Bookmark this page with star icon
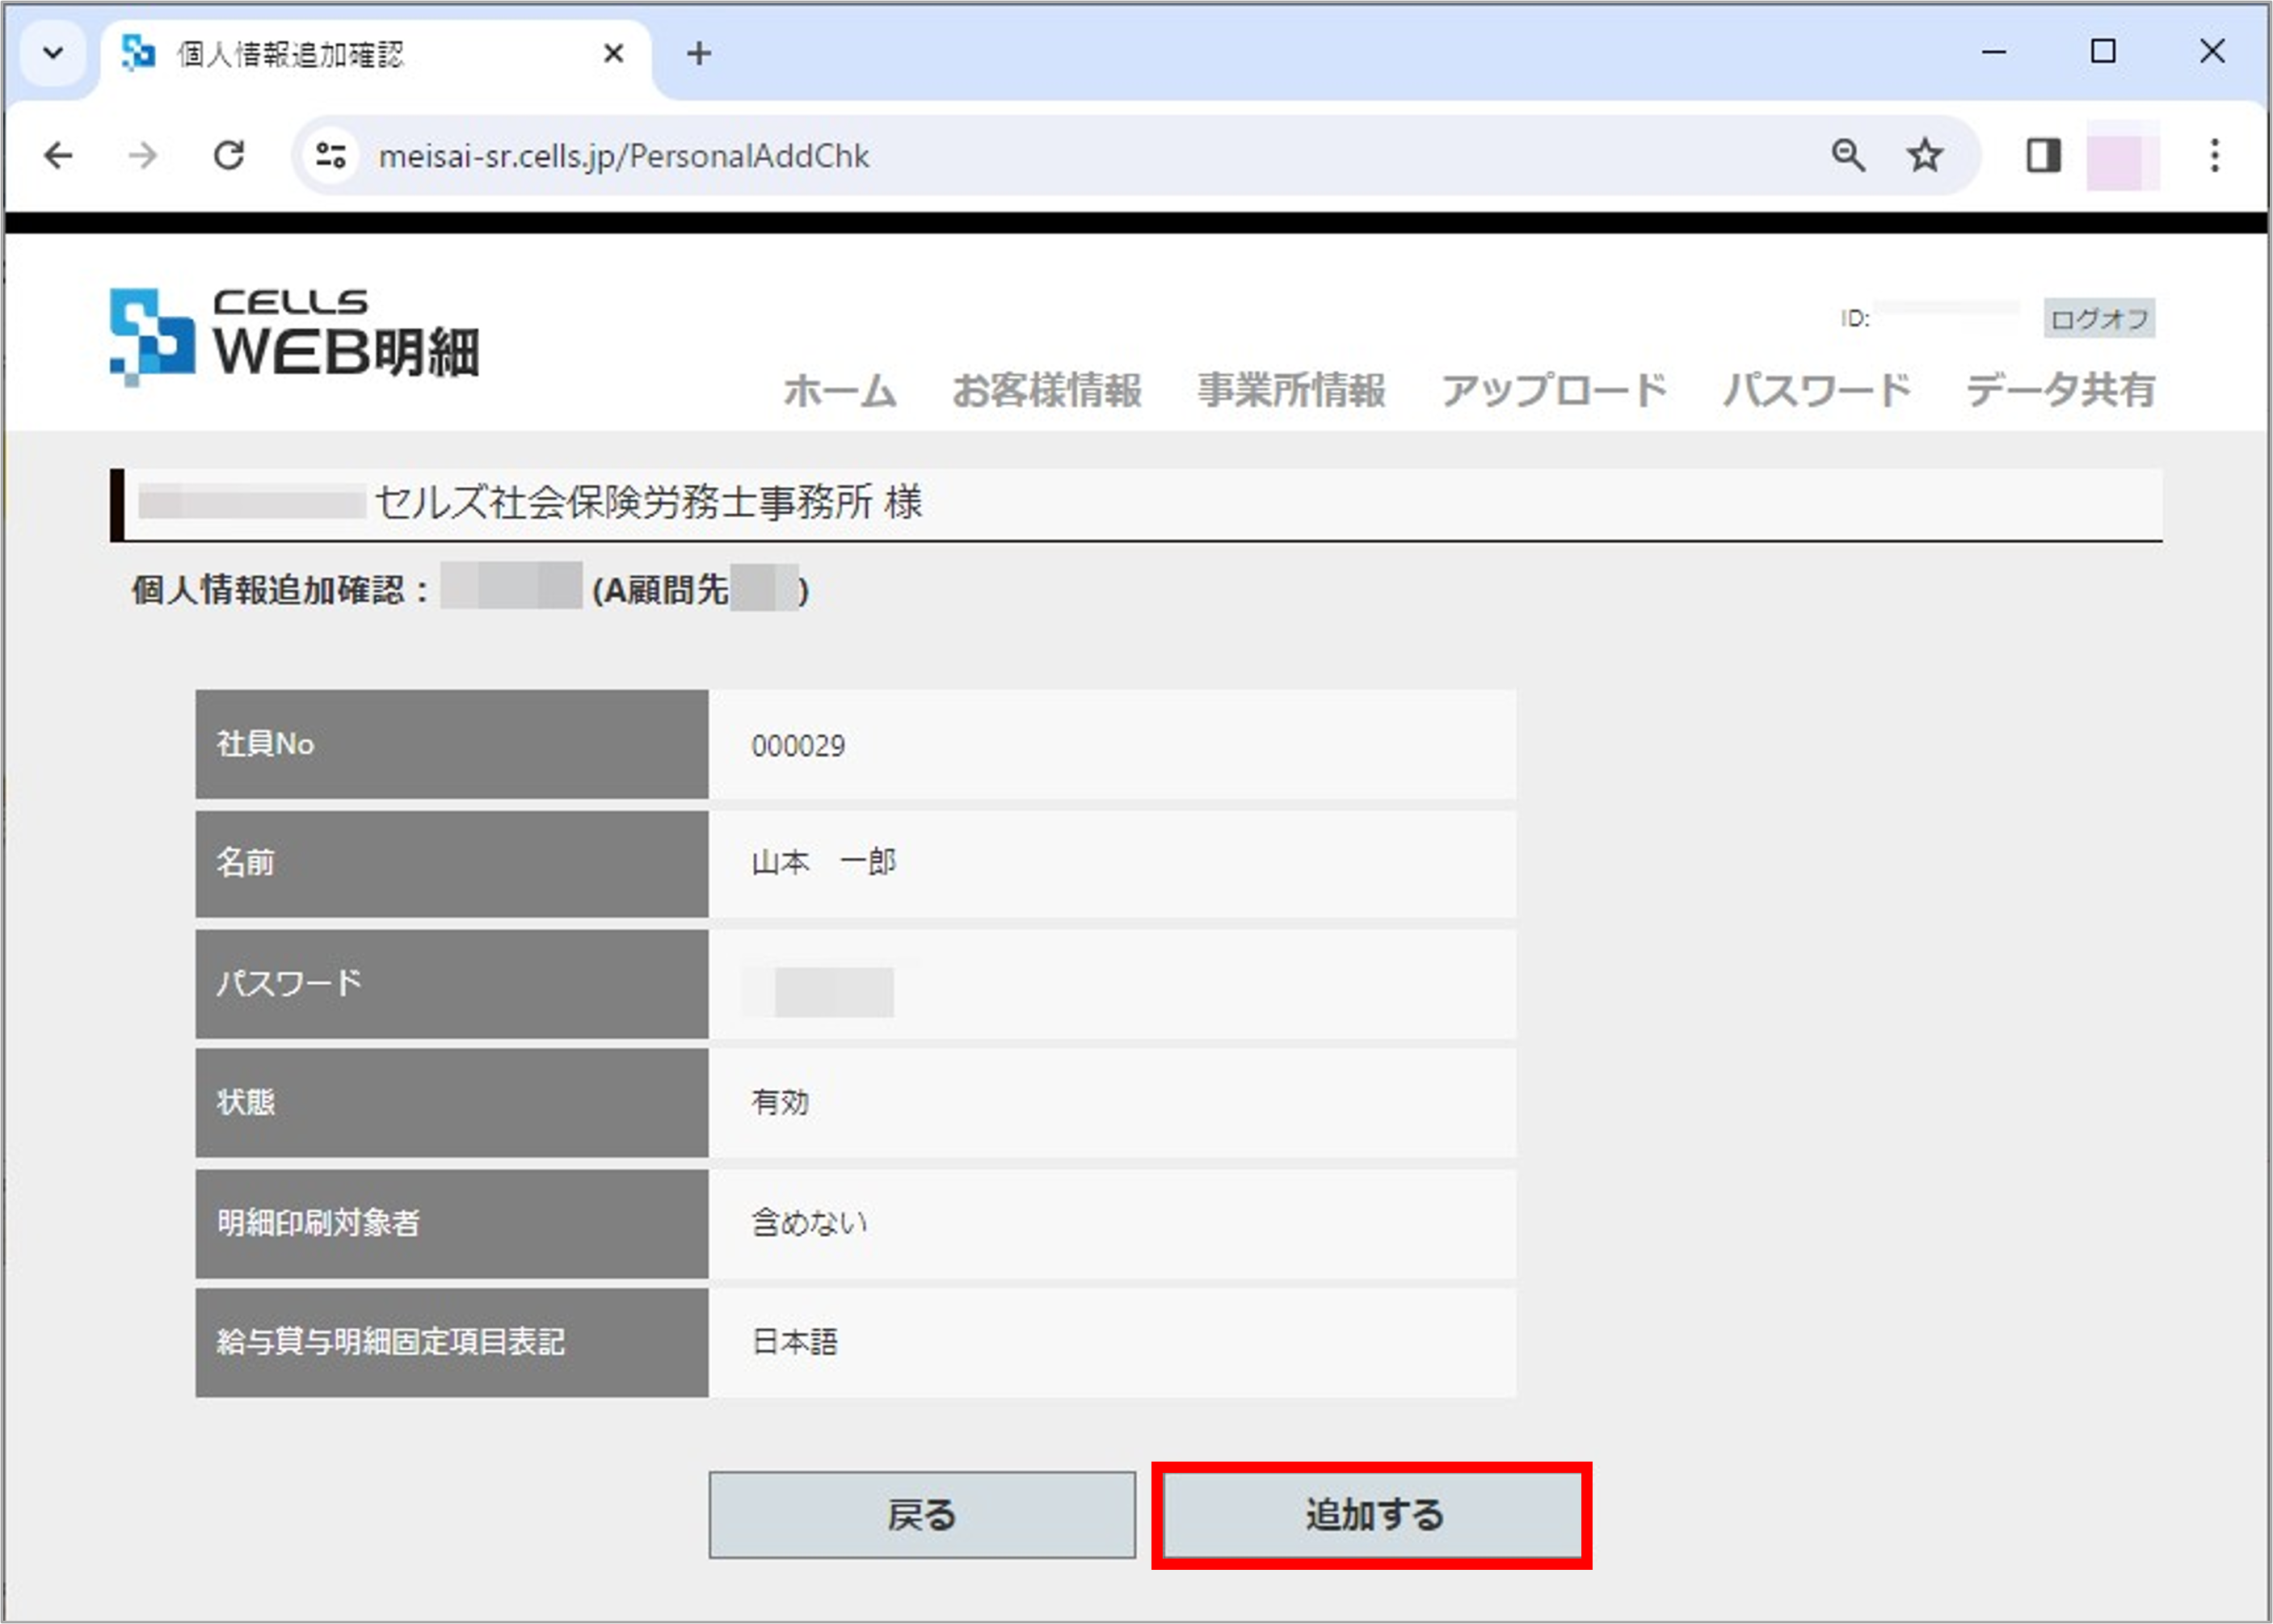The width and height of the screenshot is (2273, 1624). tap(1924, 156)
